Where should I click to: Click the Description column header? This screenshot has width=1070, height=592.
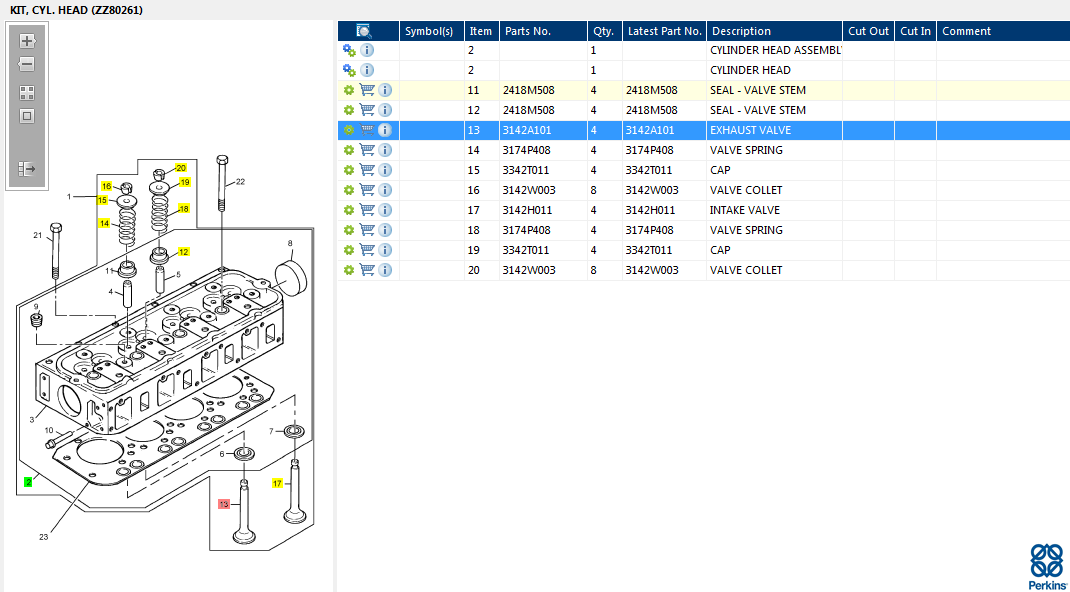pos(741,31)
